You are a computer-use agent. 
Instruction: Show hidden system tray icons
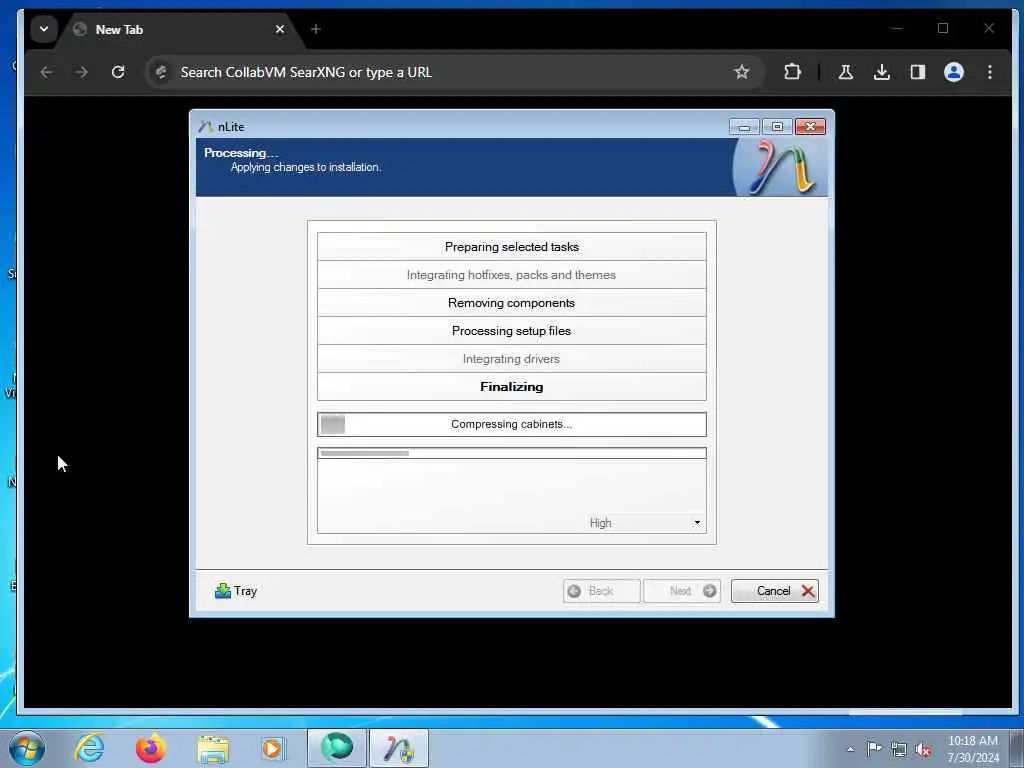[x=850, y=749]
